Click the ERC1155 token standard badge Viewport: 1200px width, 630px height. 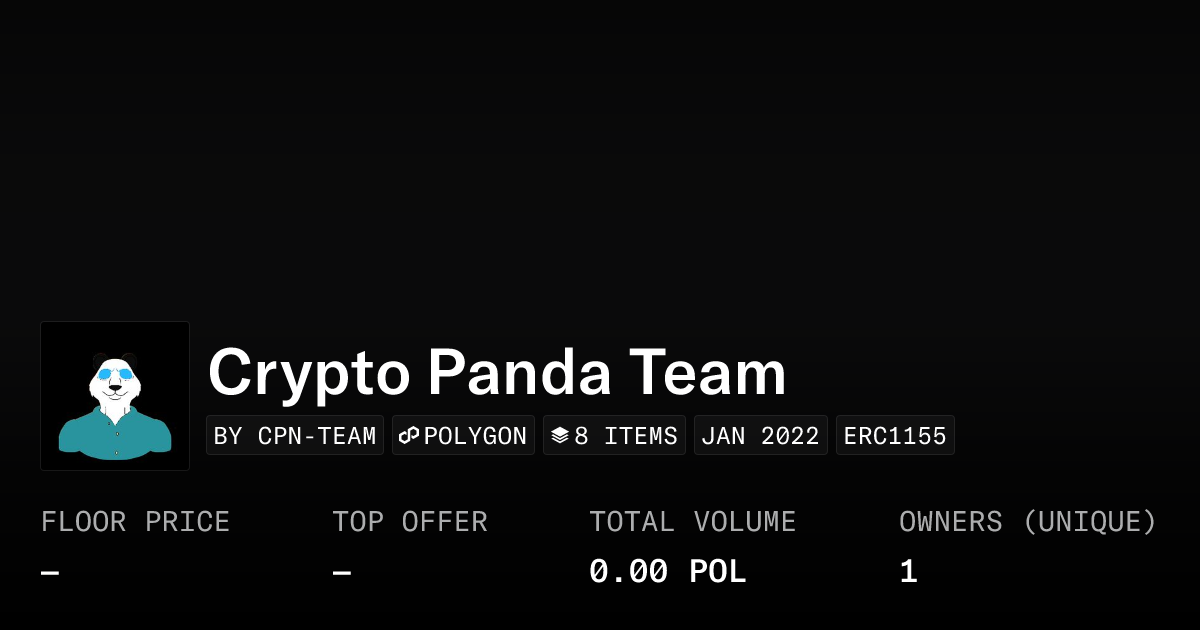tap(895, 436)
